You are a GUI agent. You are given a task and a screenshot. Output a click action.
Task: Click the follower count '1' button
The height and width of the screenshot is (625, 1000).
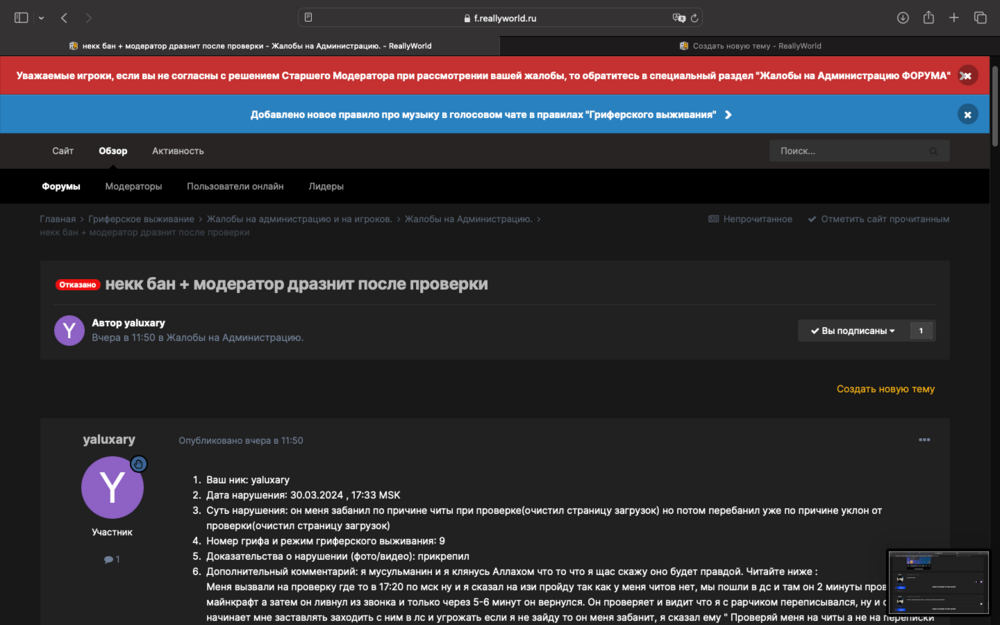(x=921, y=330)
